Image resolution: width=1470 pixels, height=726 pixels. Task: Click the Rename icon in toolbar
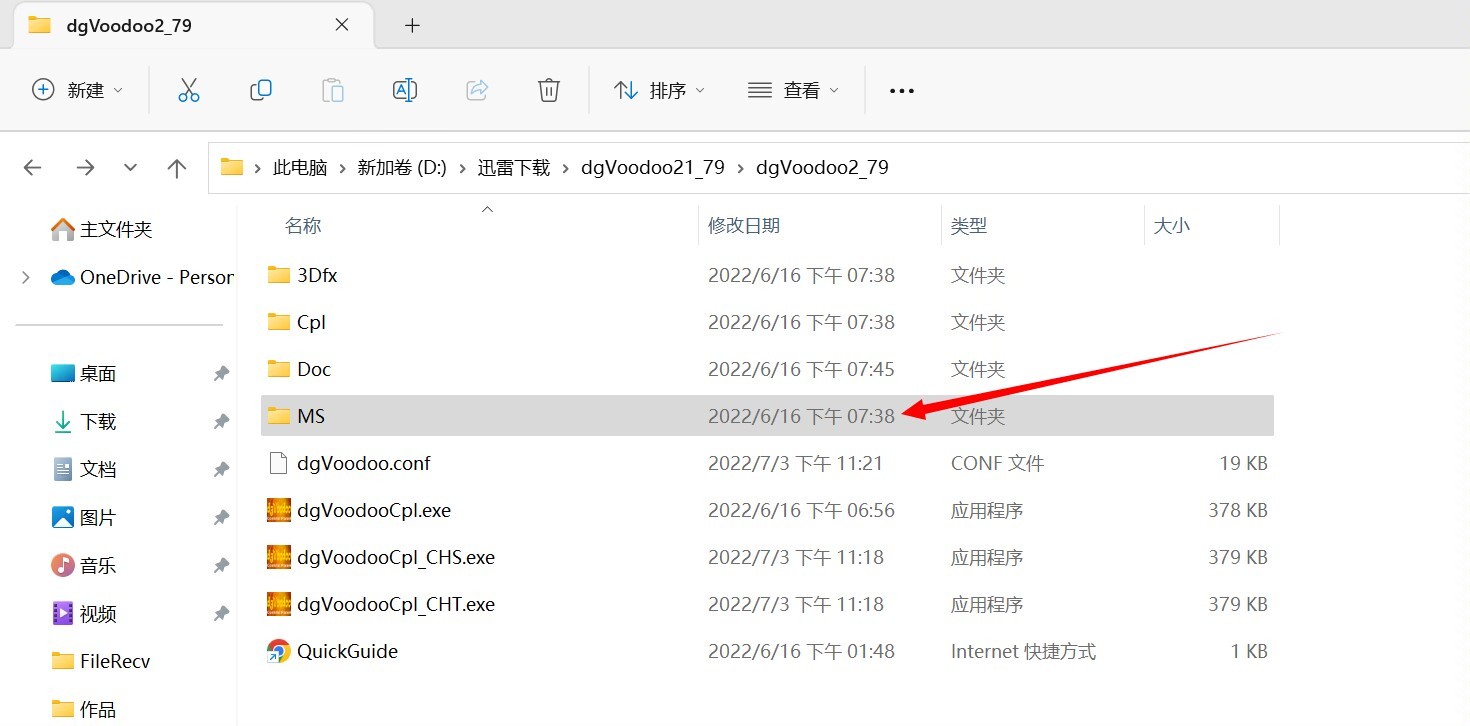pyautogui.click(x=405, y=90)
